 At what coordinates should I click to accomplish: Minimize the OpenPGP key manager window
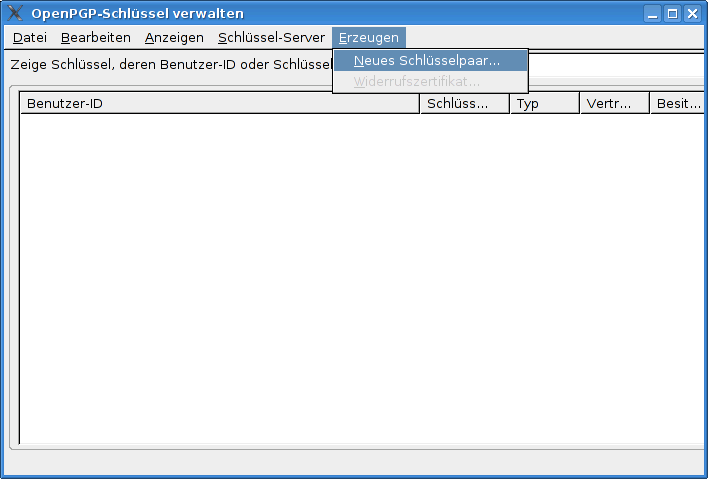click(x=652, y=14)
